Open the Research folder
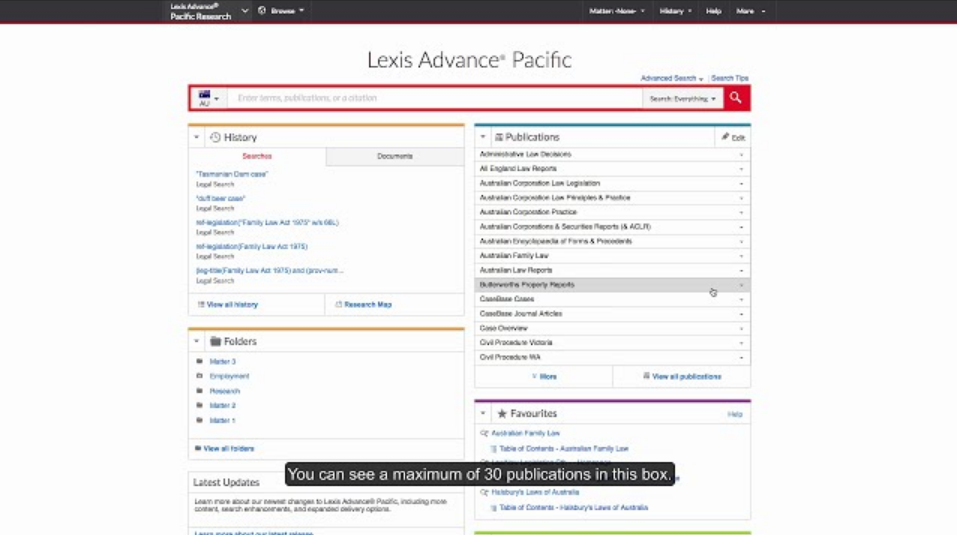This screenshot has width=957, height=535. pyautogui.click(x=225, y=391)
